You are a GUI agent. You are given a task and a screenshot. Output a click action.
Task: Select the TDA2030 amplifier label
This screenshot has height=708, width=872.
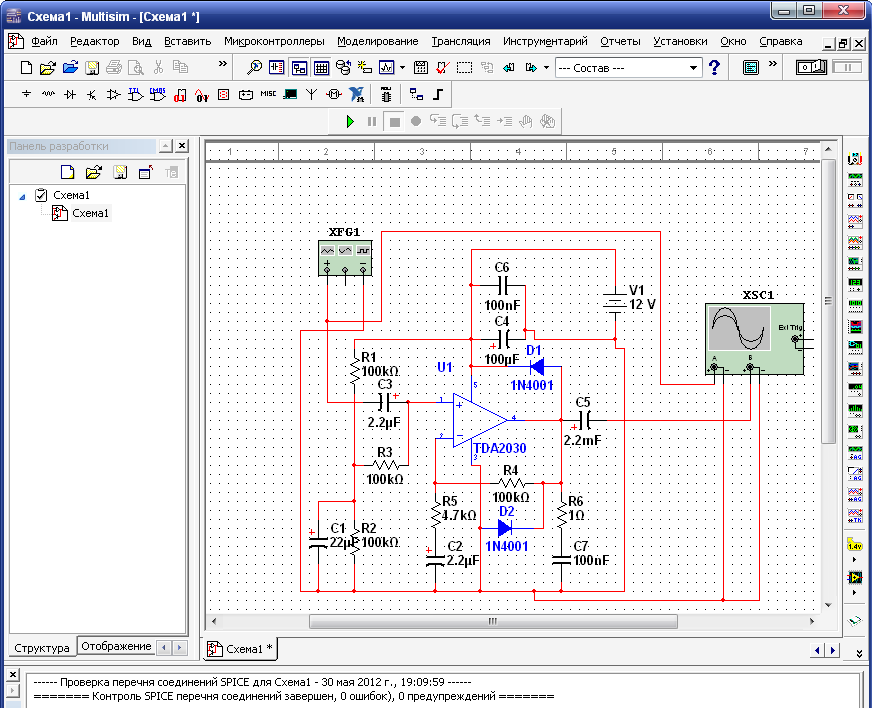point(499,448)
